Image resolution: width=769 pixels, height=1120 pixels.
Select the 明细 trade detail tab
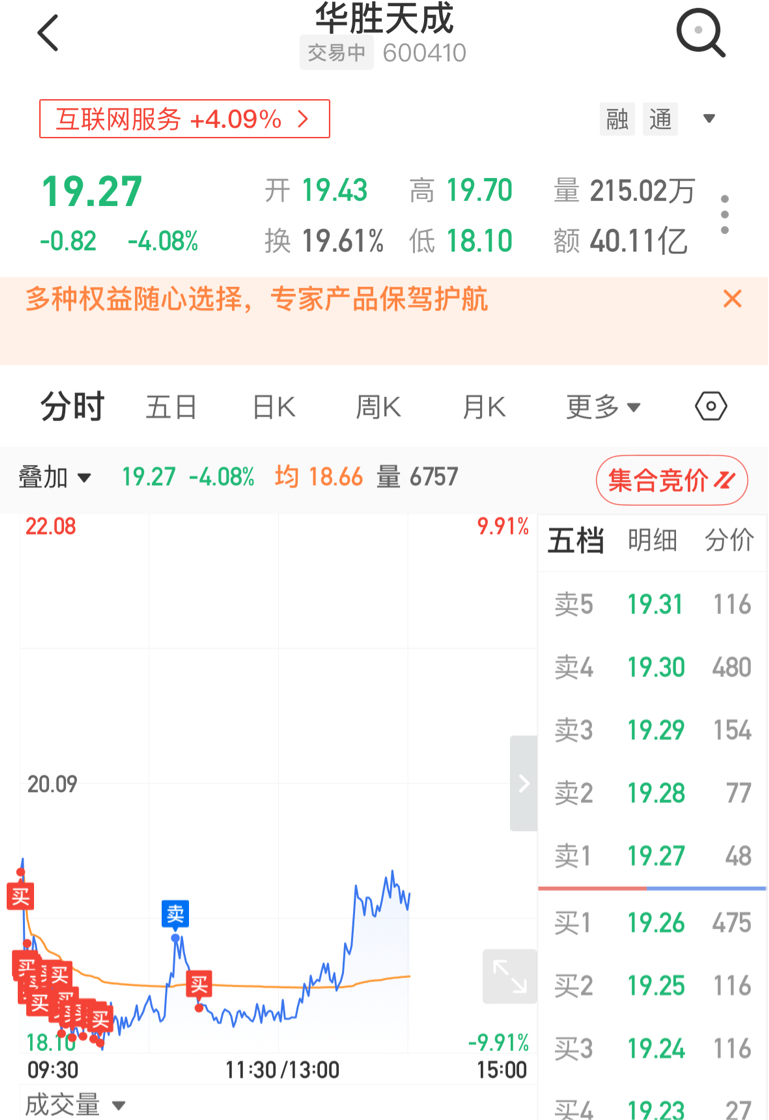point(653,541)
